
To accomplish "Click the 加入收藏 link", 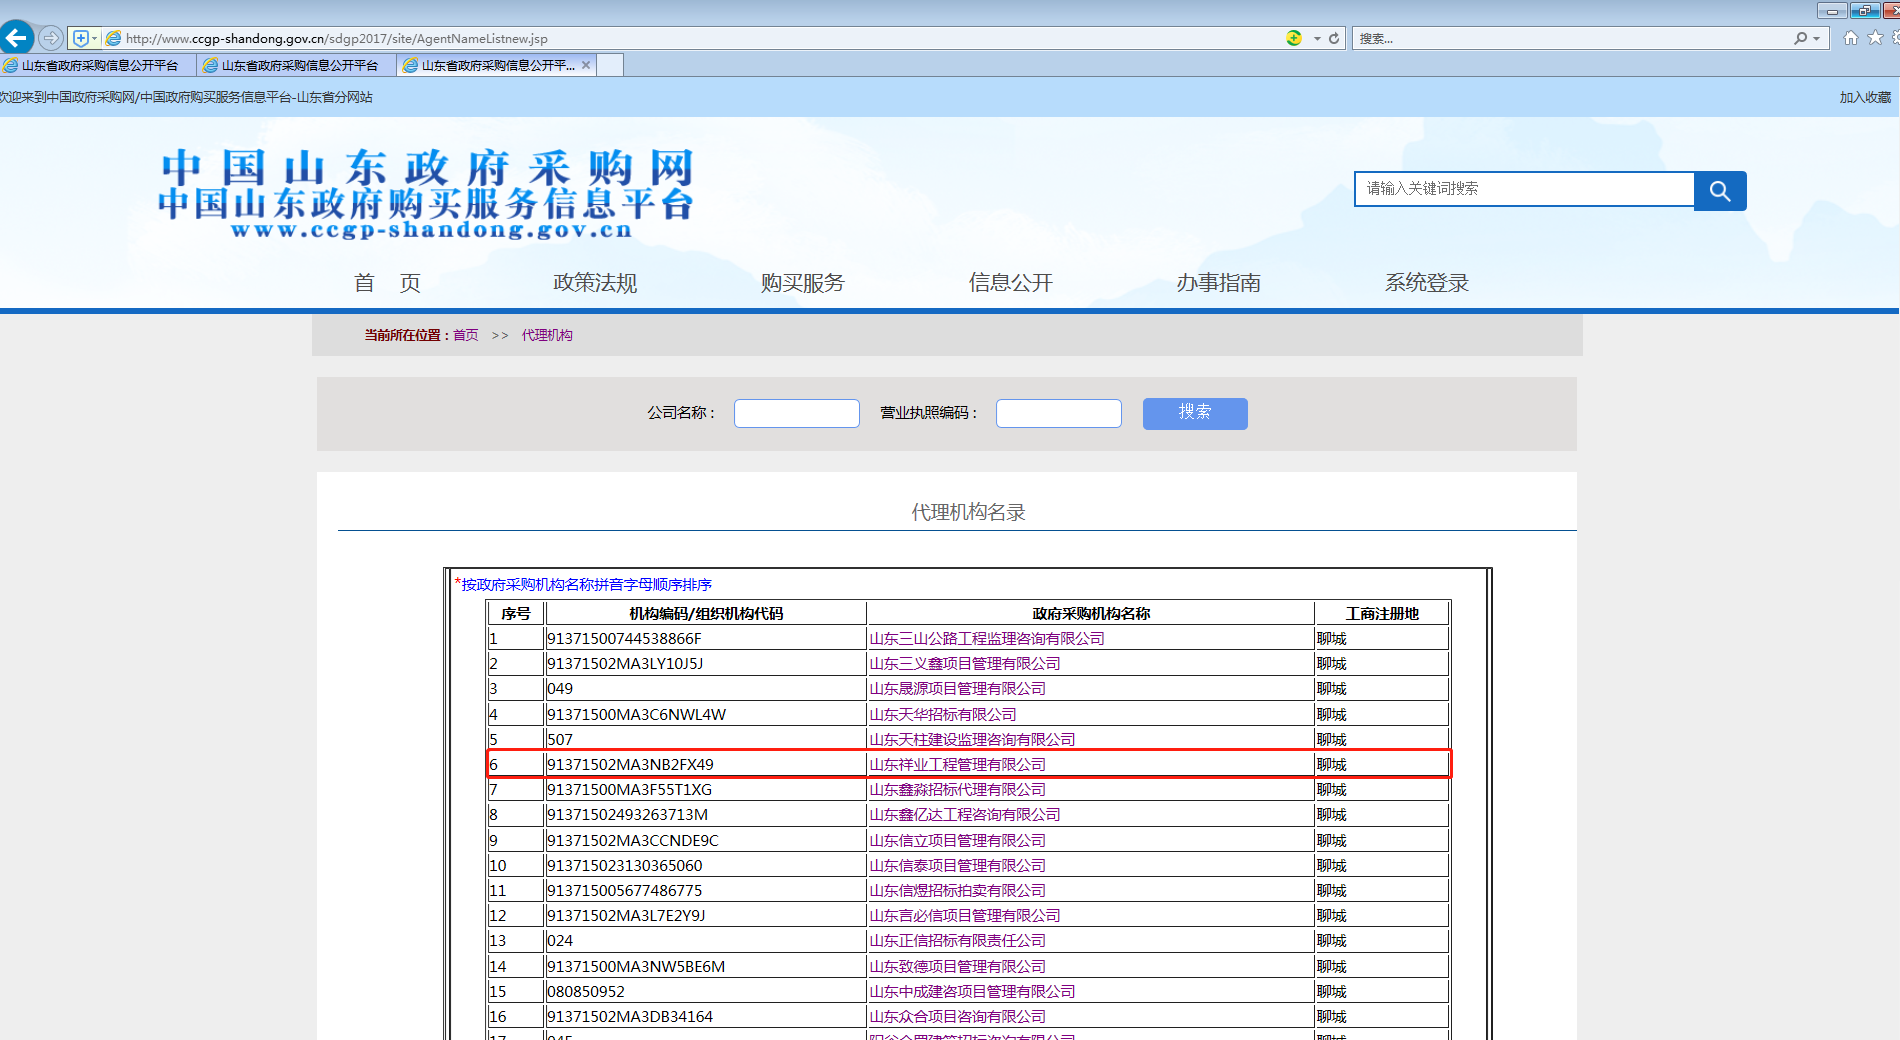I will tap(1865, 97).
